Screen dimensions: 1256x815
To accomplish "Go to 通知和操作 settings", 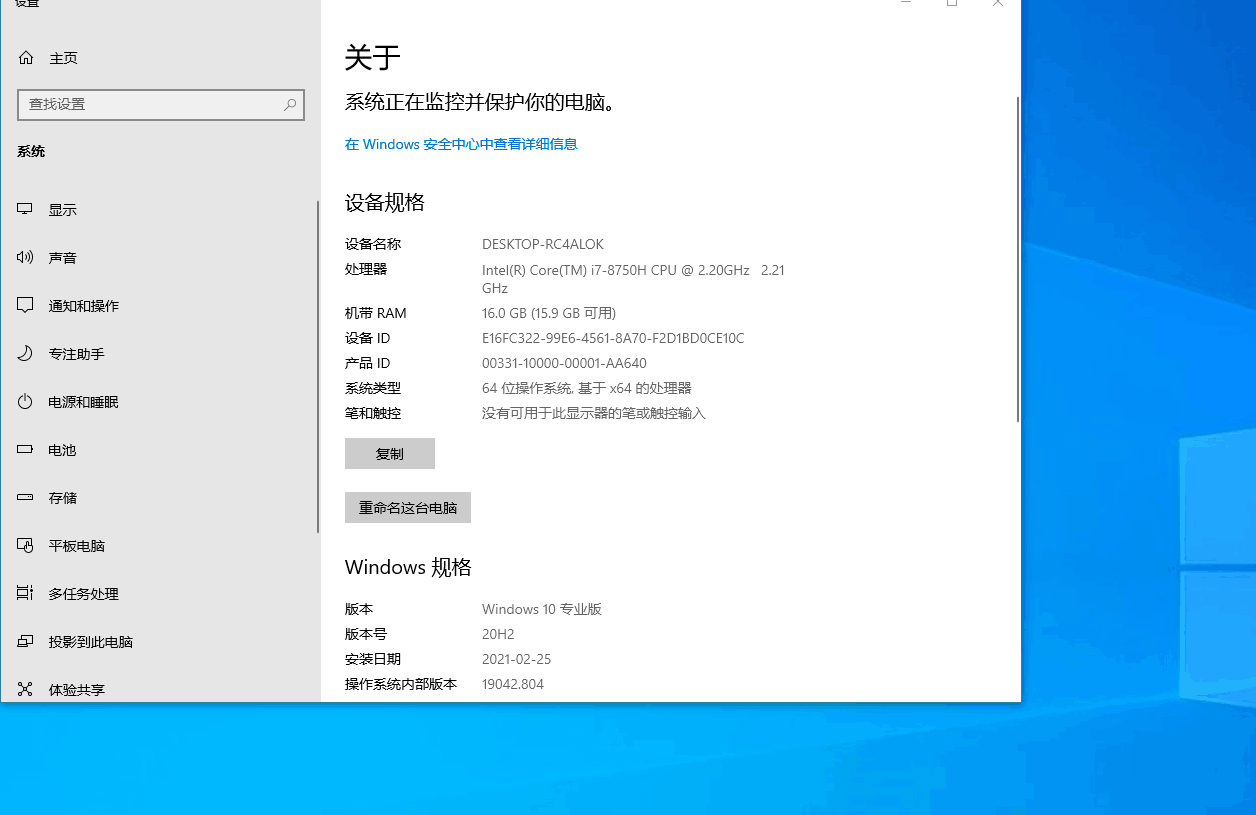I will click(x=160, y=306).
